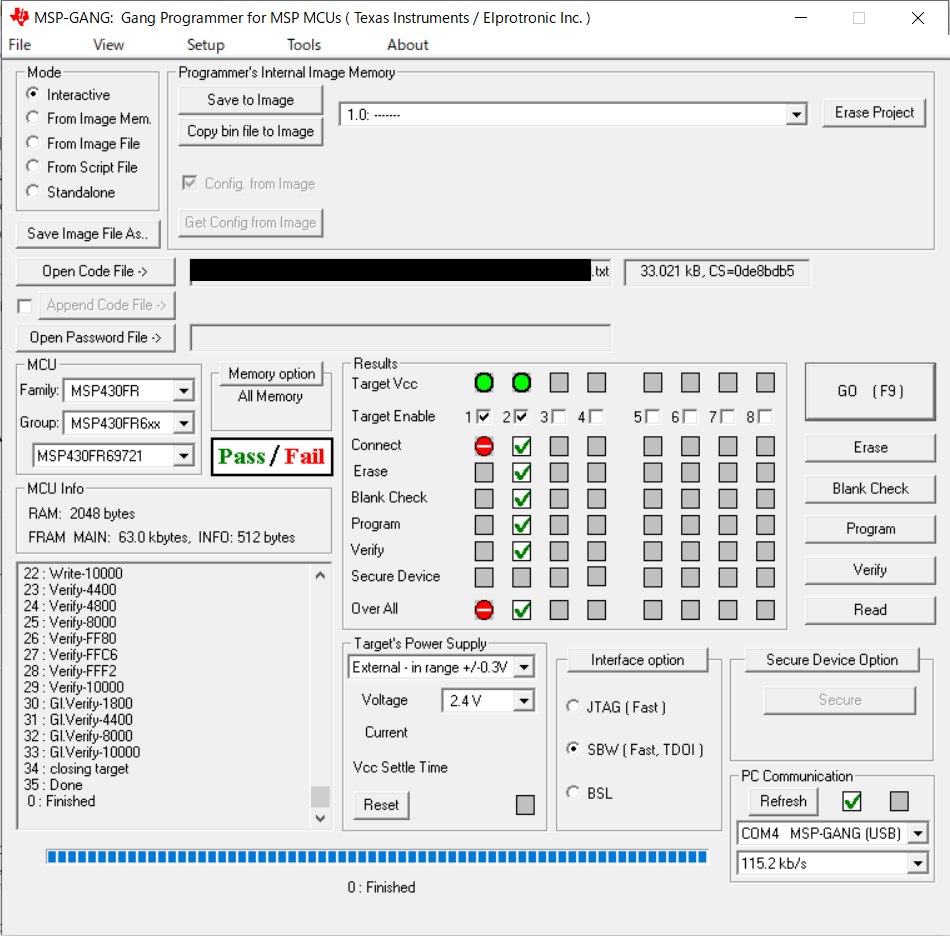
Task: Click the Erase status box for target 1
Action: point(483,473)
